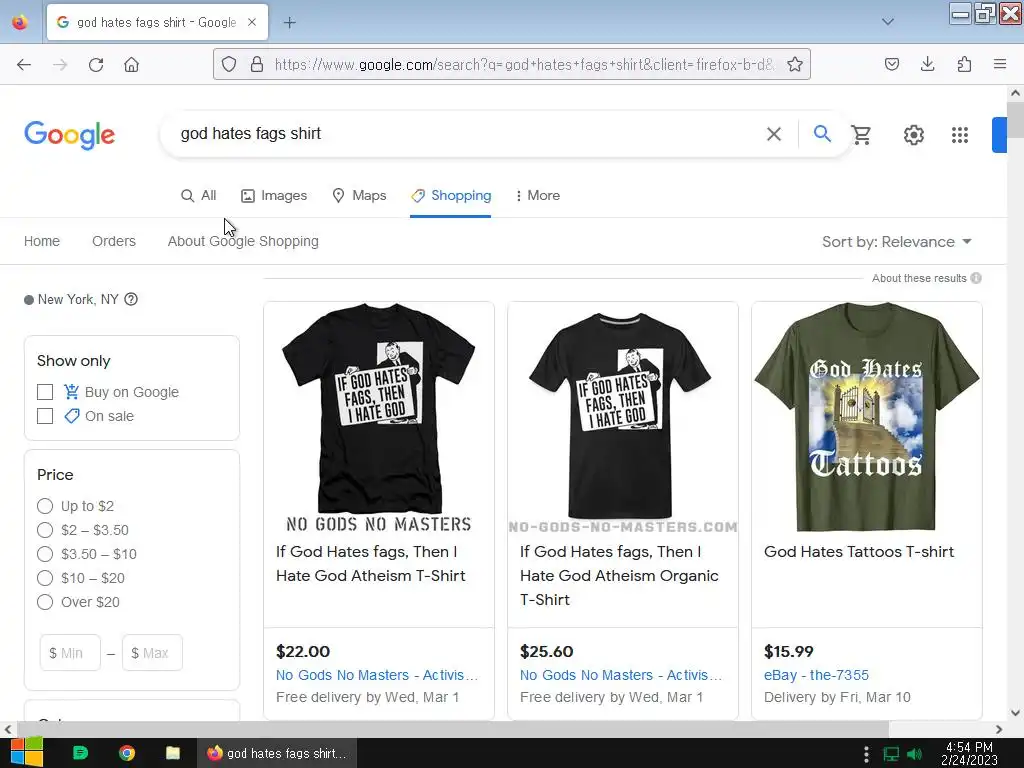Open the Orders page

click(114, 241)
